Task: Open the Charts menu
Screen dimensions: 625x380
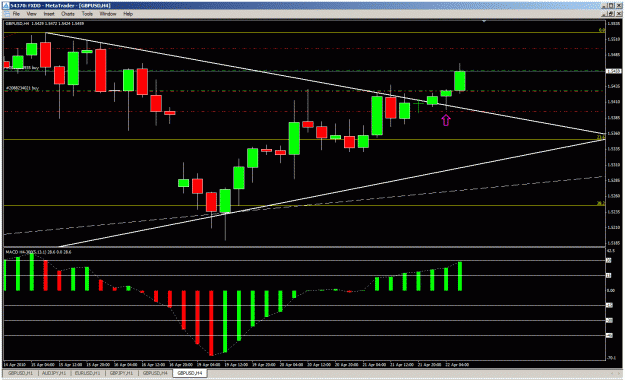Action: [x=68, y=14]
